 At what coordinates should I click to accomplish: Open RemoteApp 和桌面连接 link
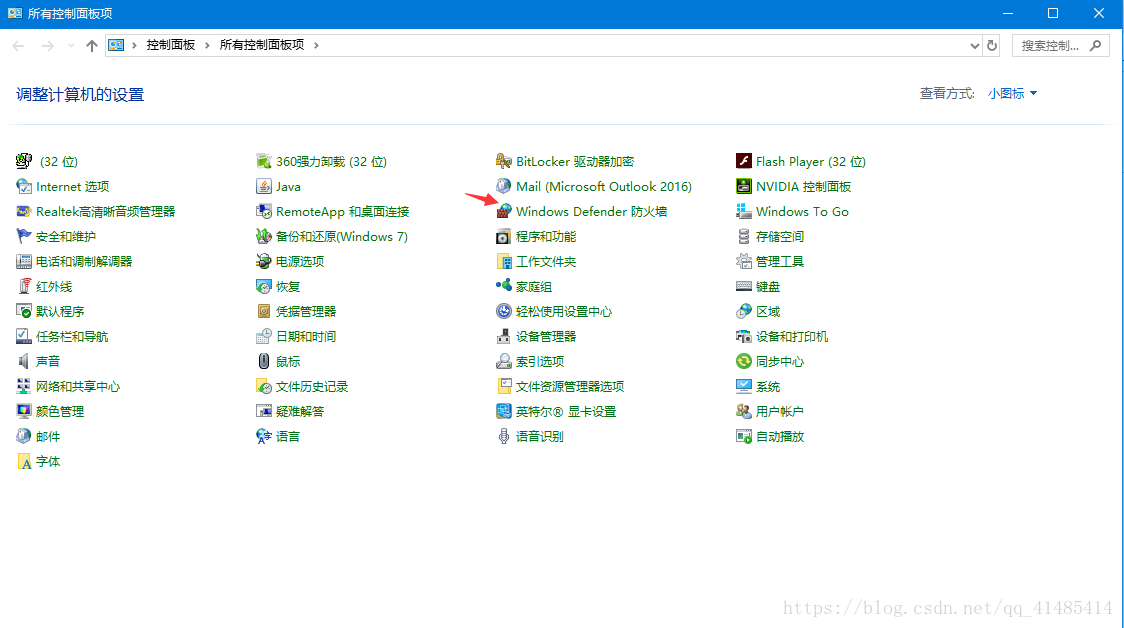point(343,211)
